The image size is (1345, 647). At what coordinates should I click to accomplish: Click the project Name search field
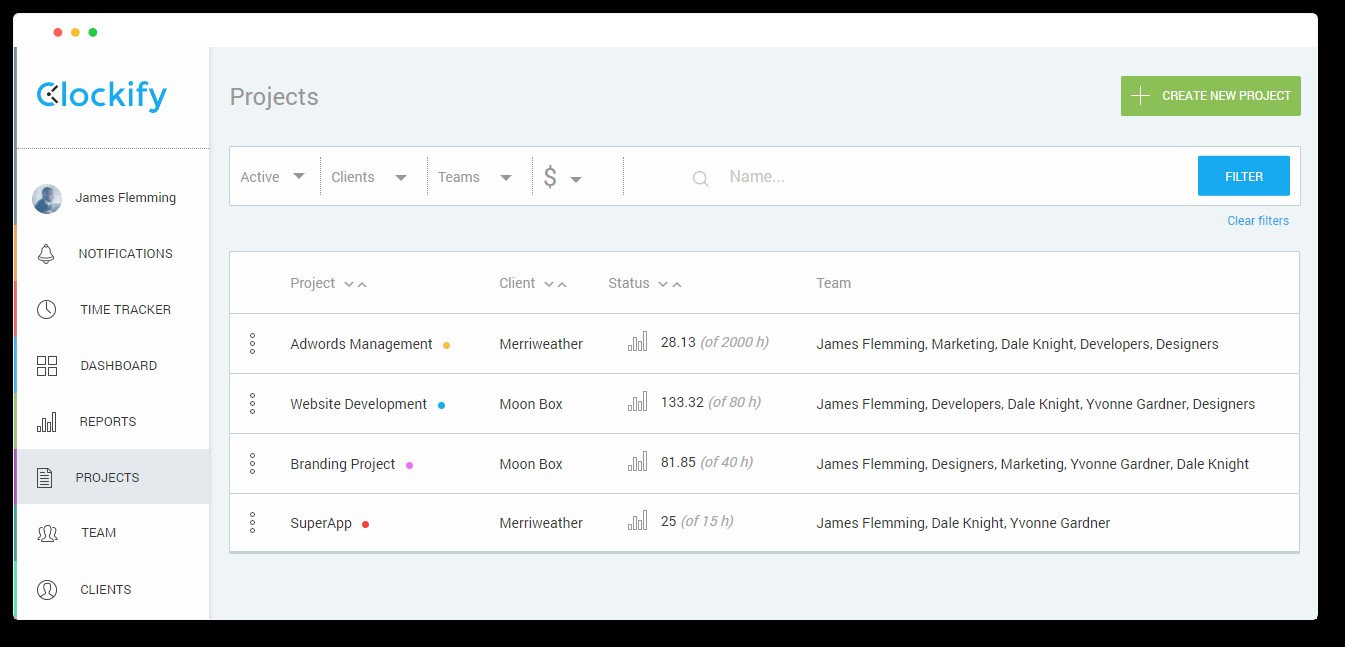[x=950, y=177]
